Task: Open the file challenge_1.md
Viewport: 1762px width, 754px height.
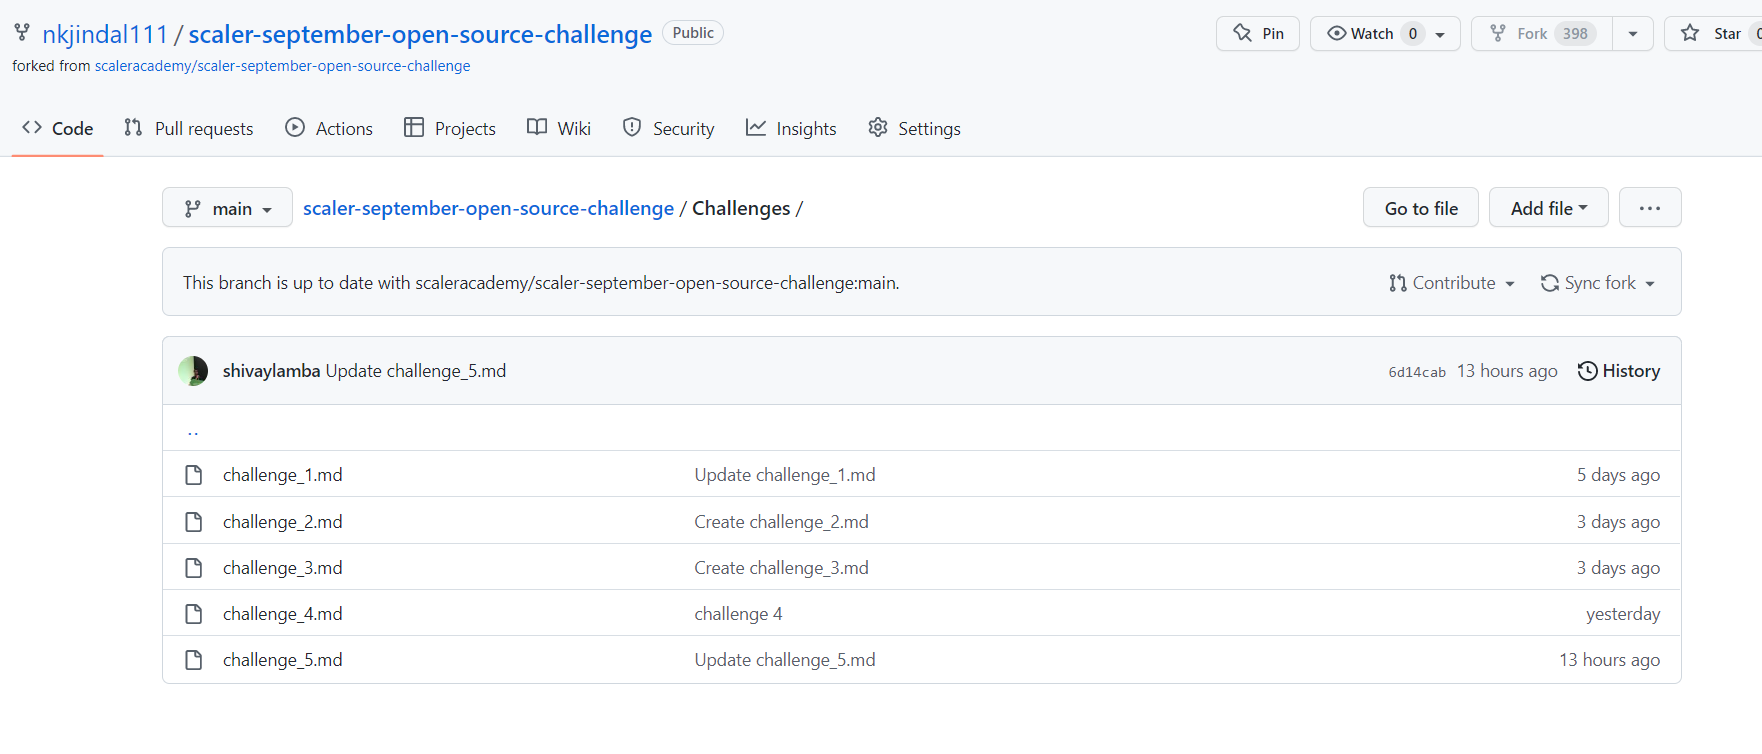Action: coord(282,475)
